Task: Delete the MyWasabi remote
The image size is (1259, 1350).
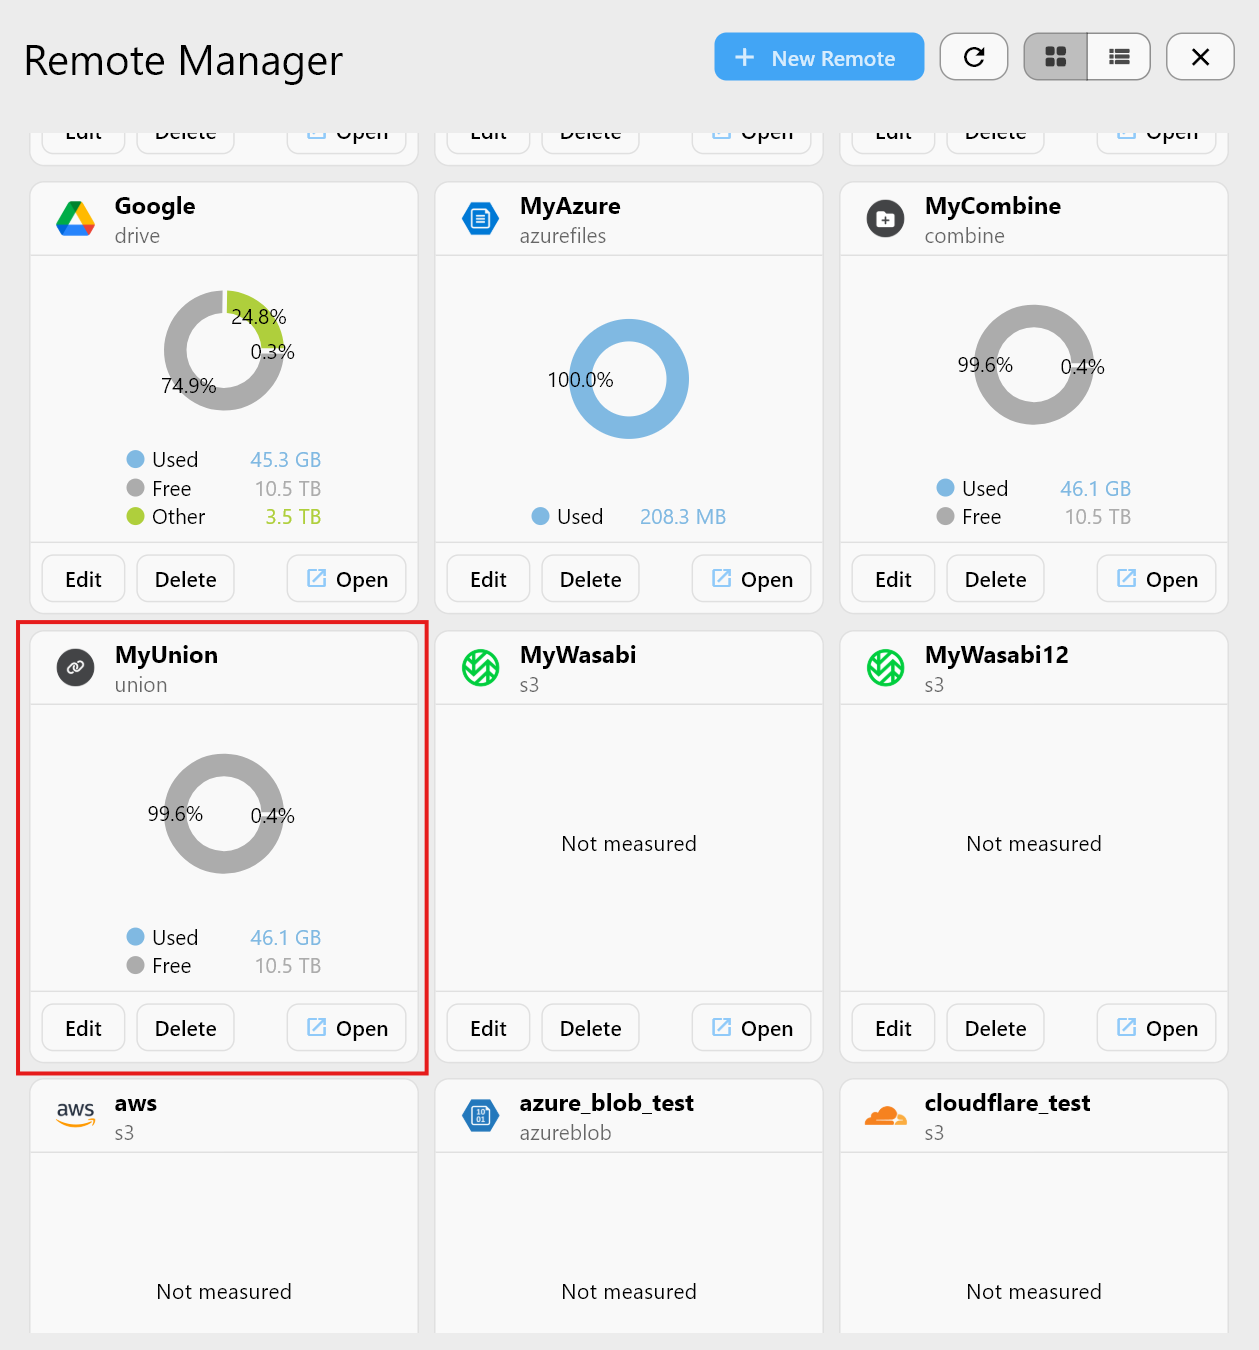Action: tap(590, 1027)
